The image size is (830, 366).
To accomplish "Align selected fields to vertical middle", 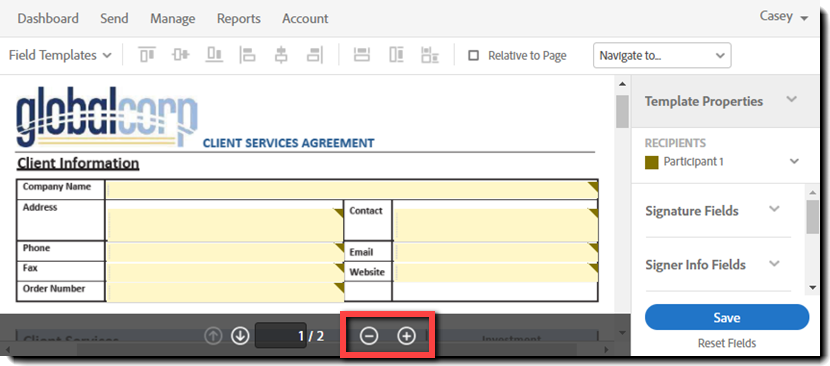I will 181,55.
